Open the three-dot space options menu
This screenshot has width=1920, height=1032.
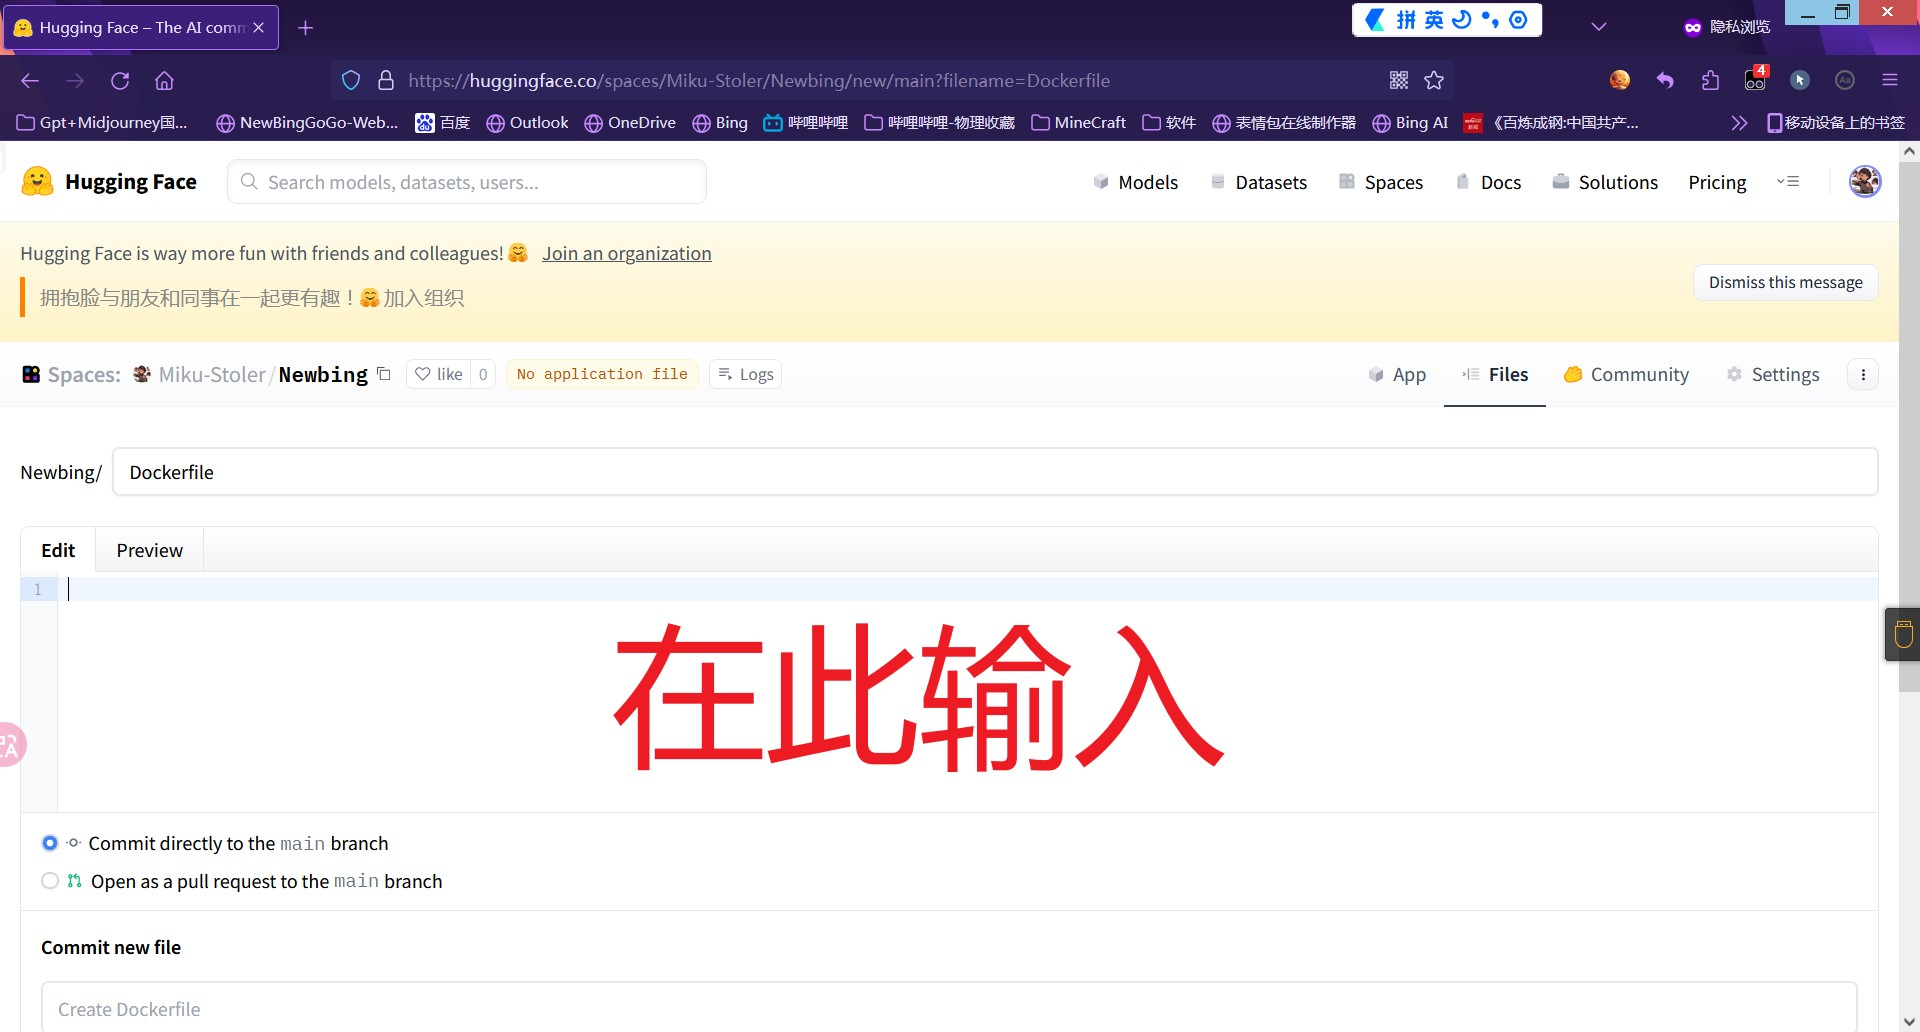click(1863, 375)
